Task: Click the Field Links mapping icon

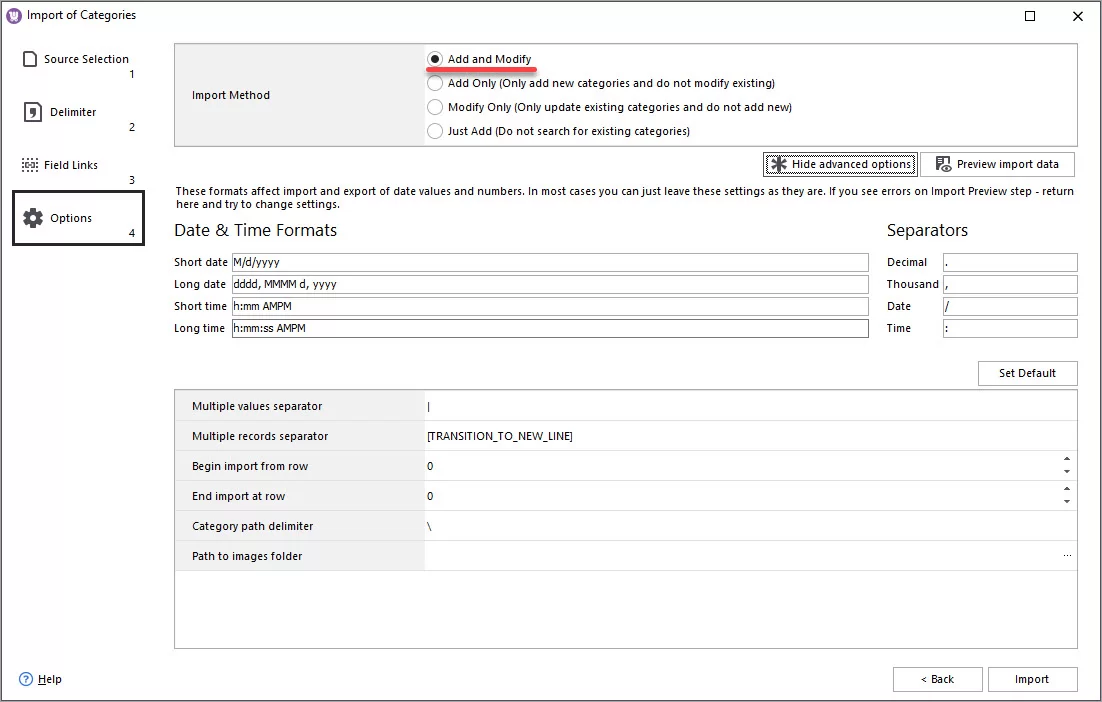Action: 29,164
